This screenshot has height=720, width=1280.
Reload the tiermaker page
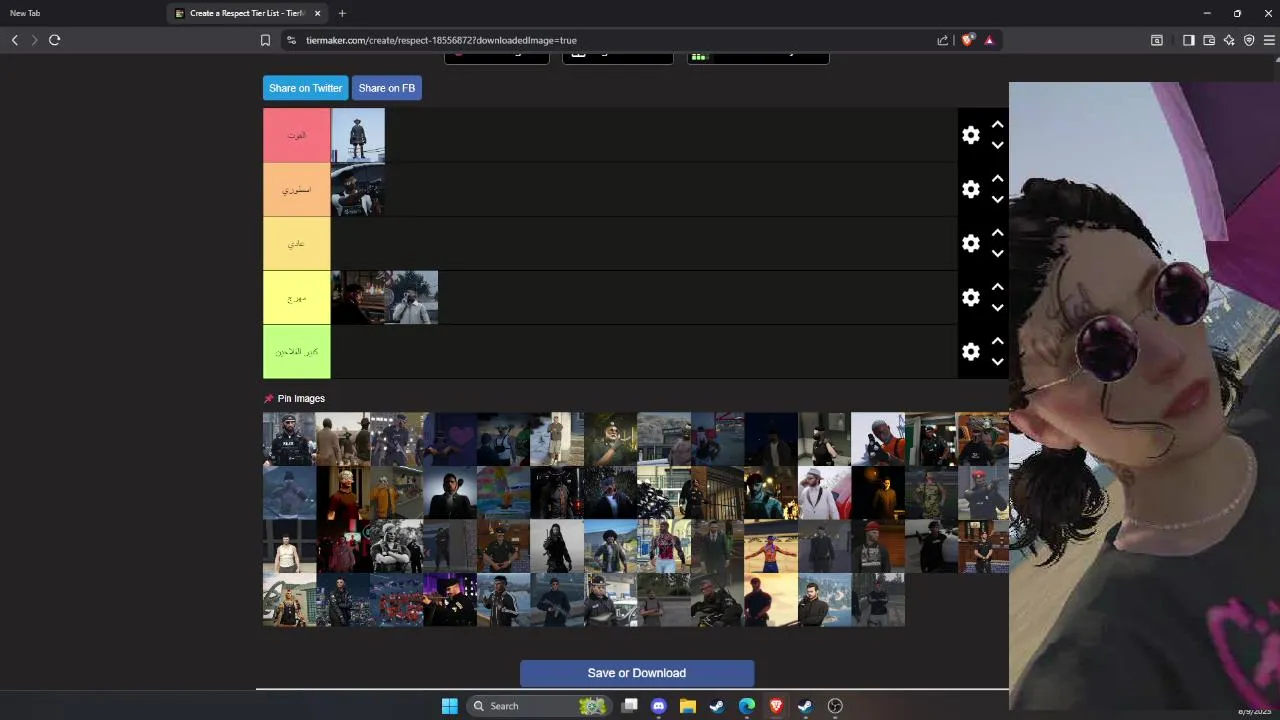pyautogui.click(x=55, y=40)
